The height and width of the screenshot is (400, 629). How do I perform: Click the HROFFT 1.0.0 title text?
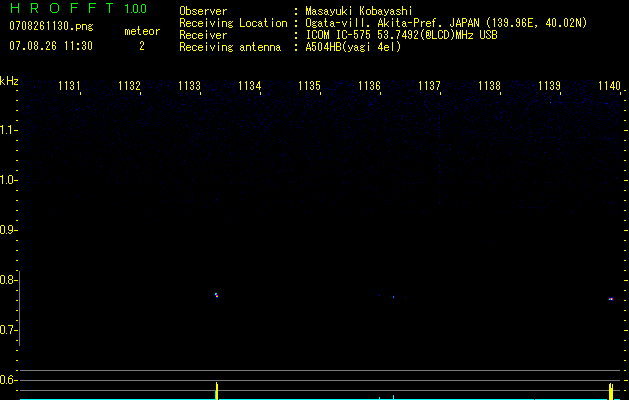tap(78, 8)
